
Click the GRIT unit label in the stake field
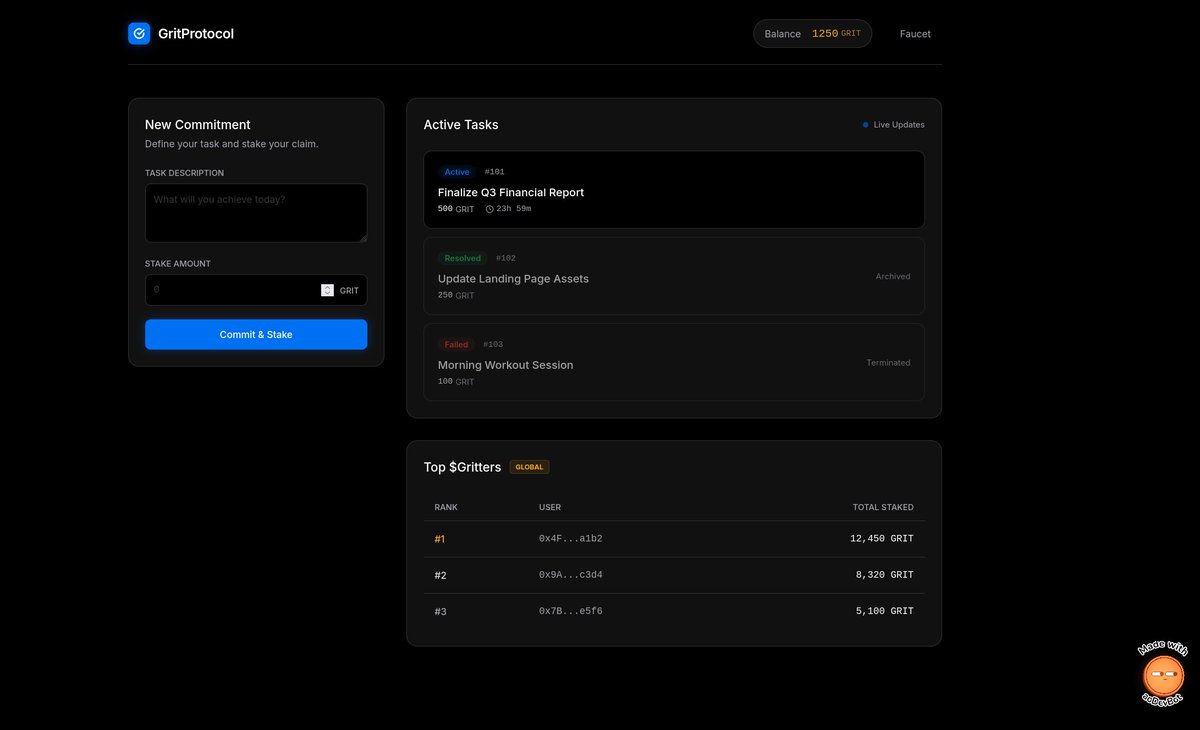[x=349, y=290]
